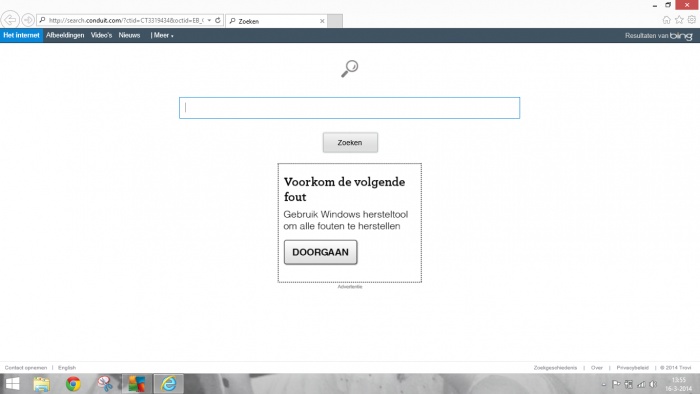Launch Google Chrome from taskbar

73,384
